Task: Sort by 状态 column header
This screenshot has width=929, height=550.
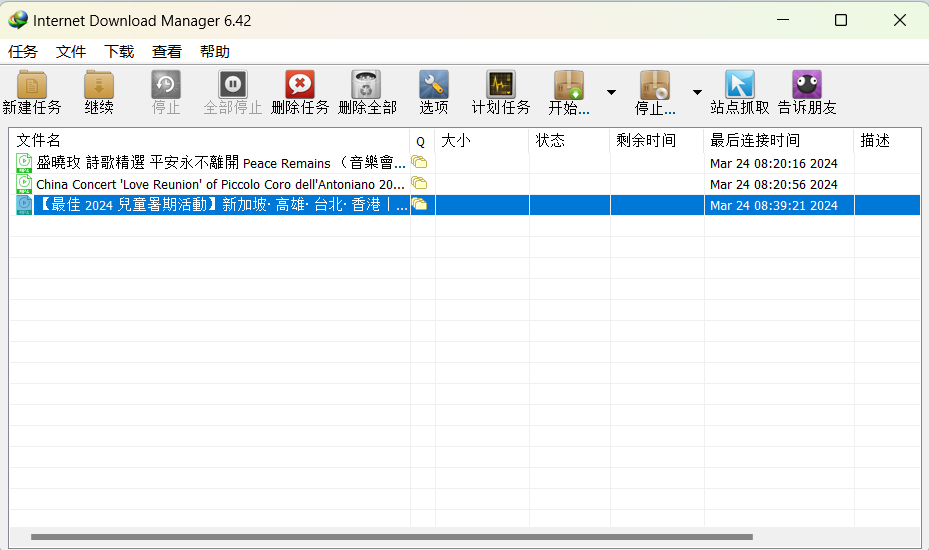Action: pyautogui.click(x=569, y=140)
